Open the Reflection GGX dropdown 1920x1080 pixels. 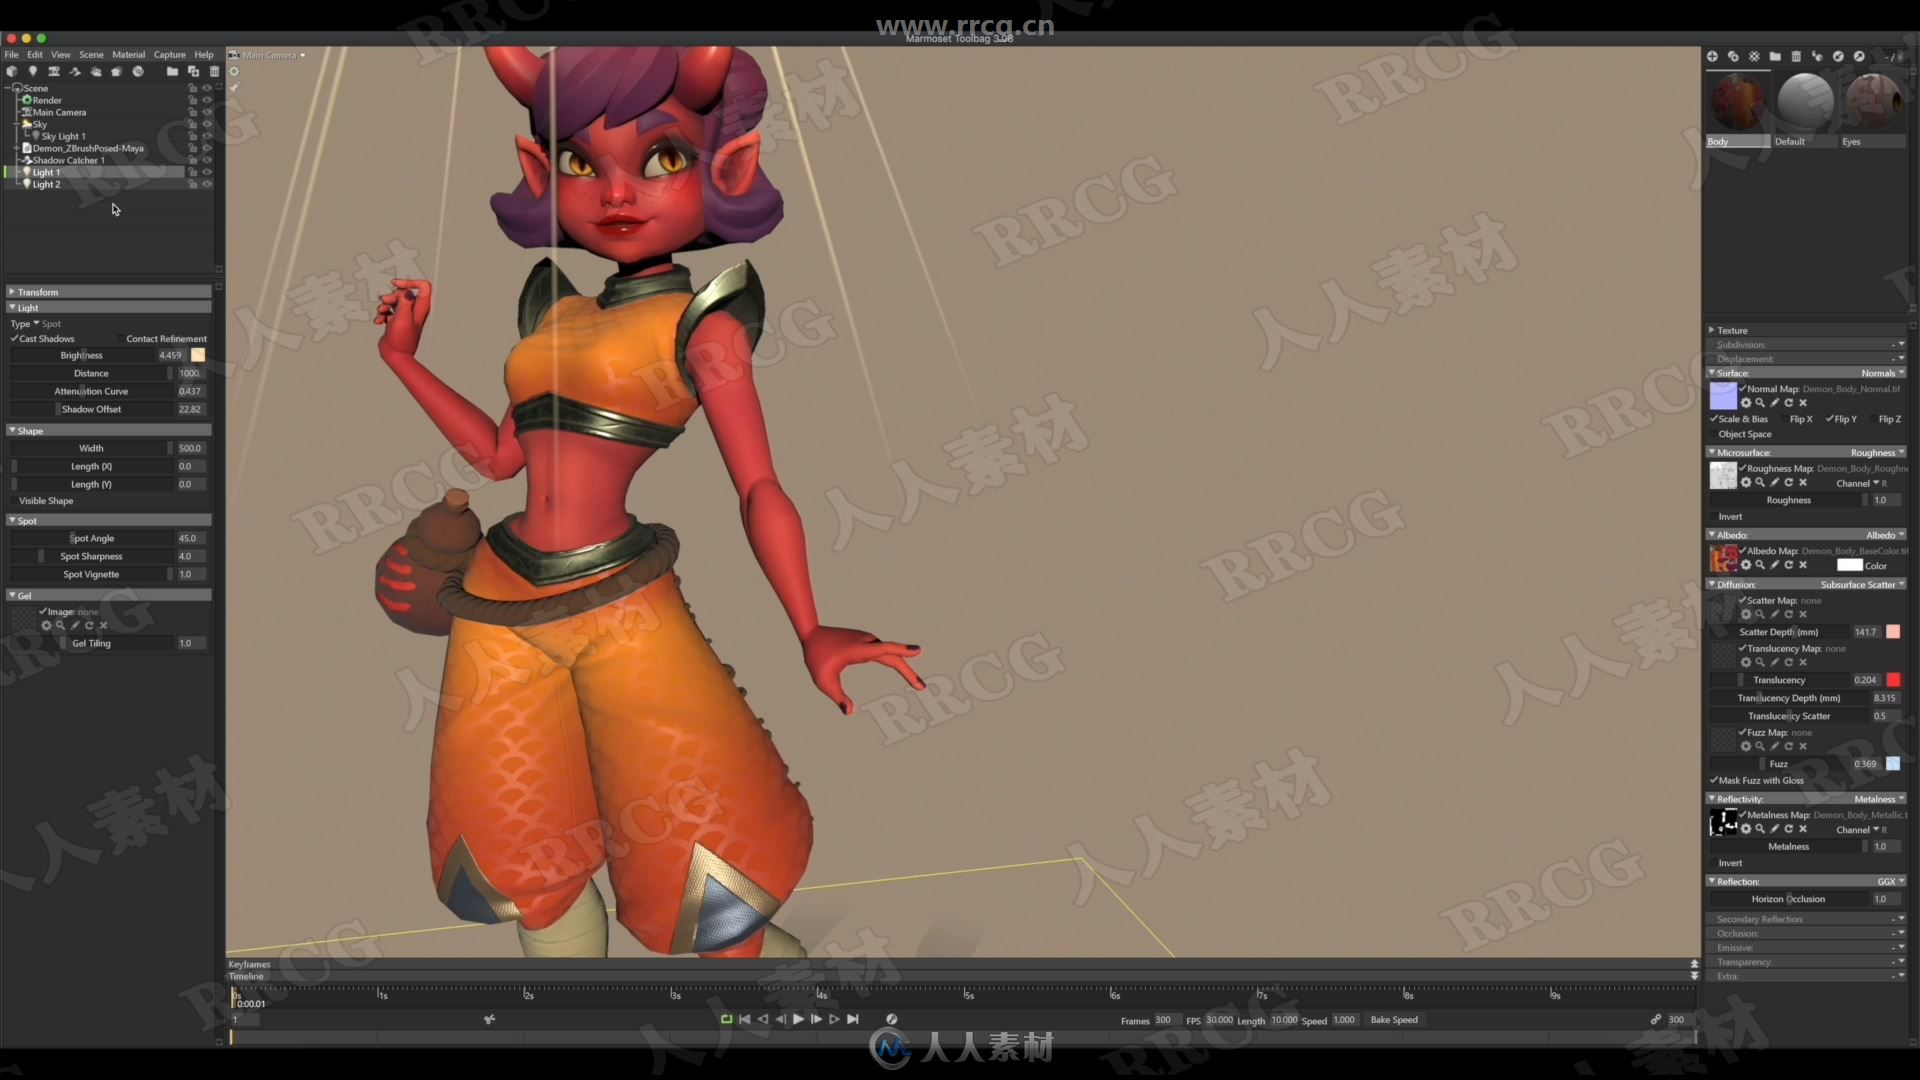tap(1890, 882)
